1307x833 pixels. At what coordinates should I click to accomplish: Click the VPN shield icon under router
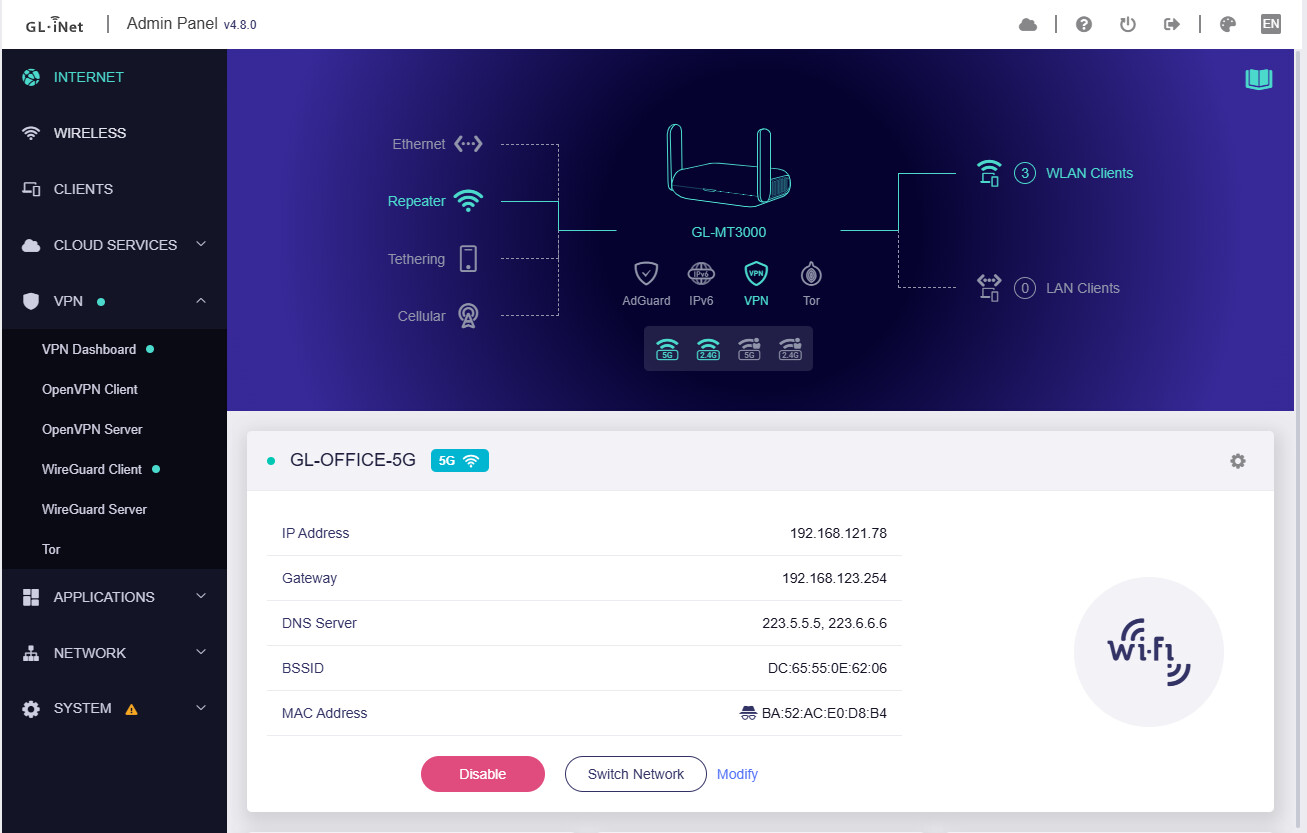tap(756, 273)
